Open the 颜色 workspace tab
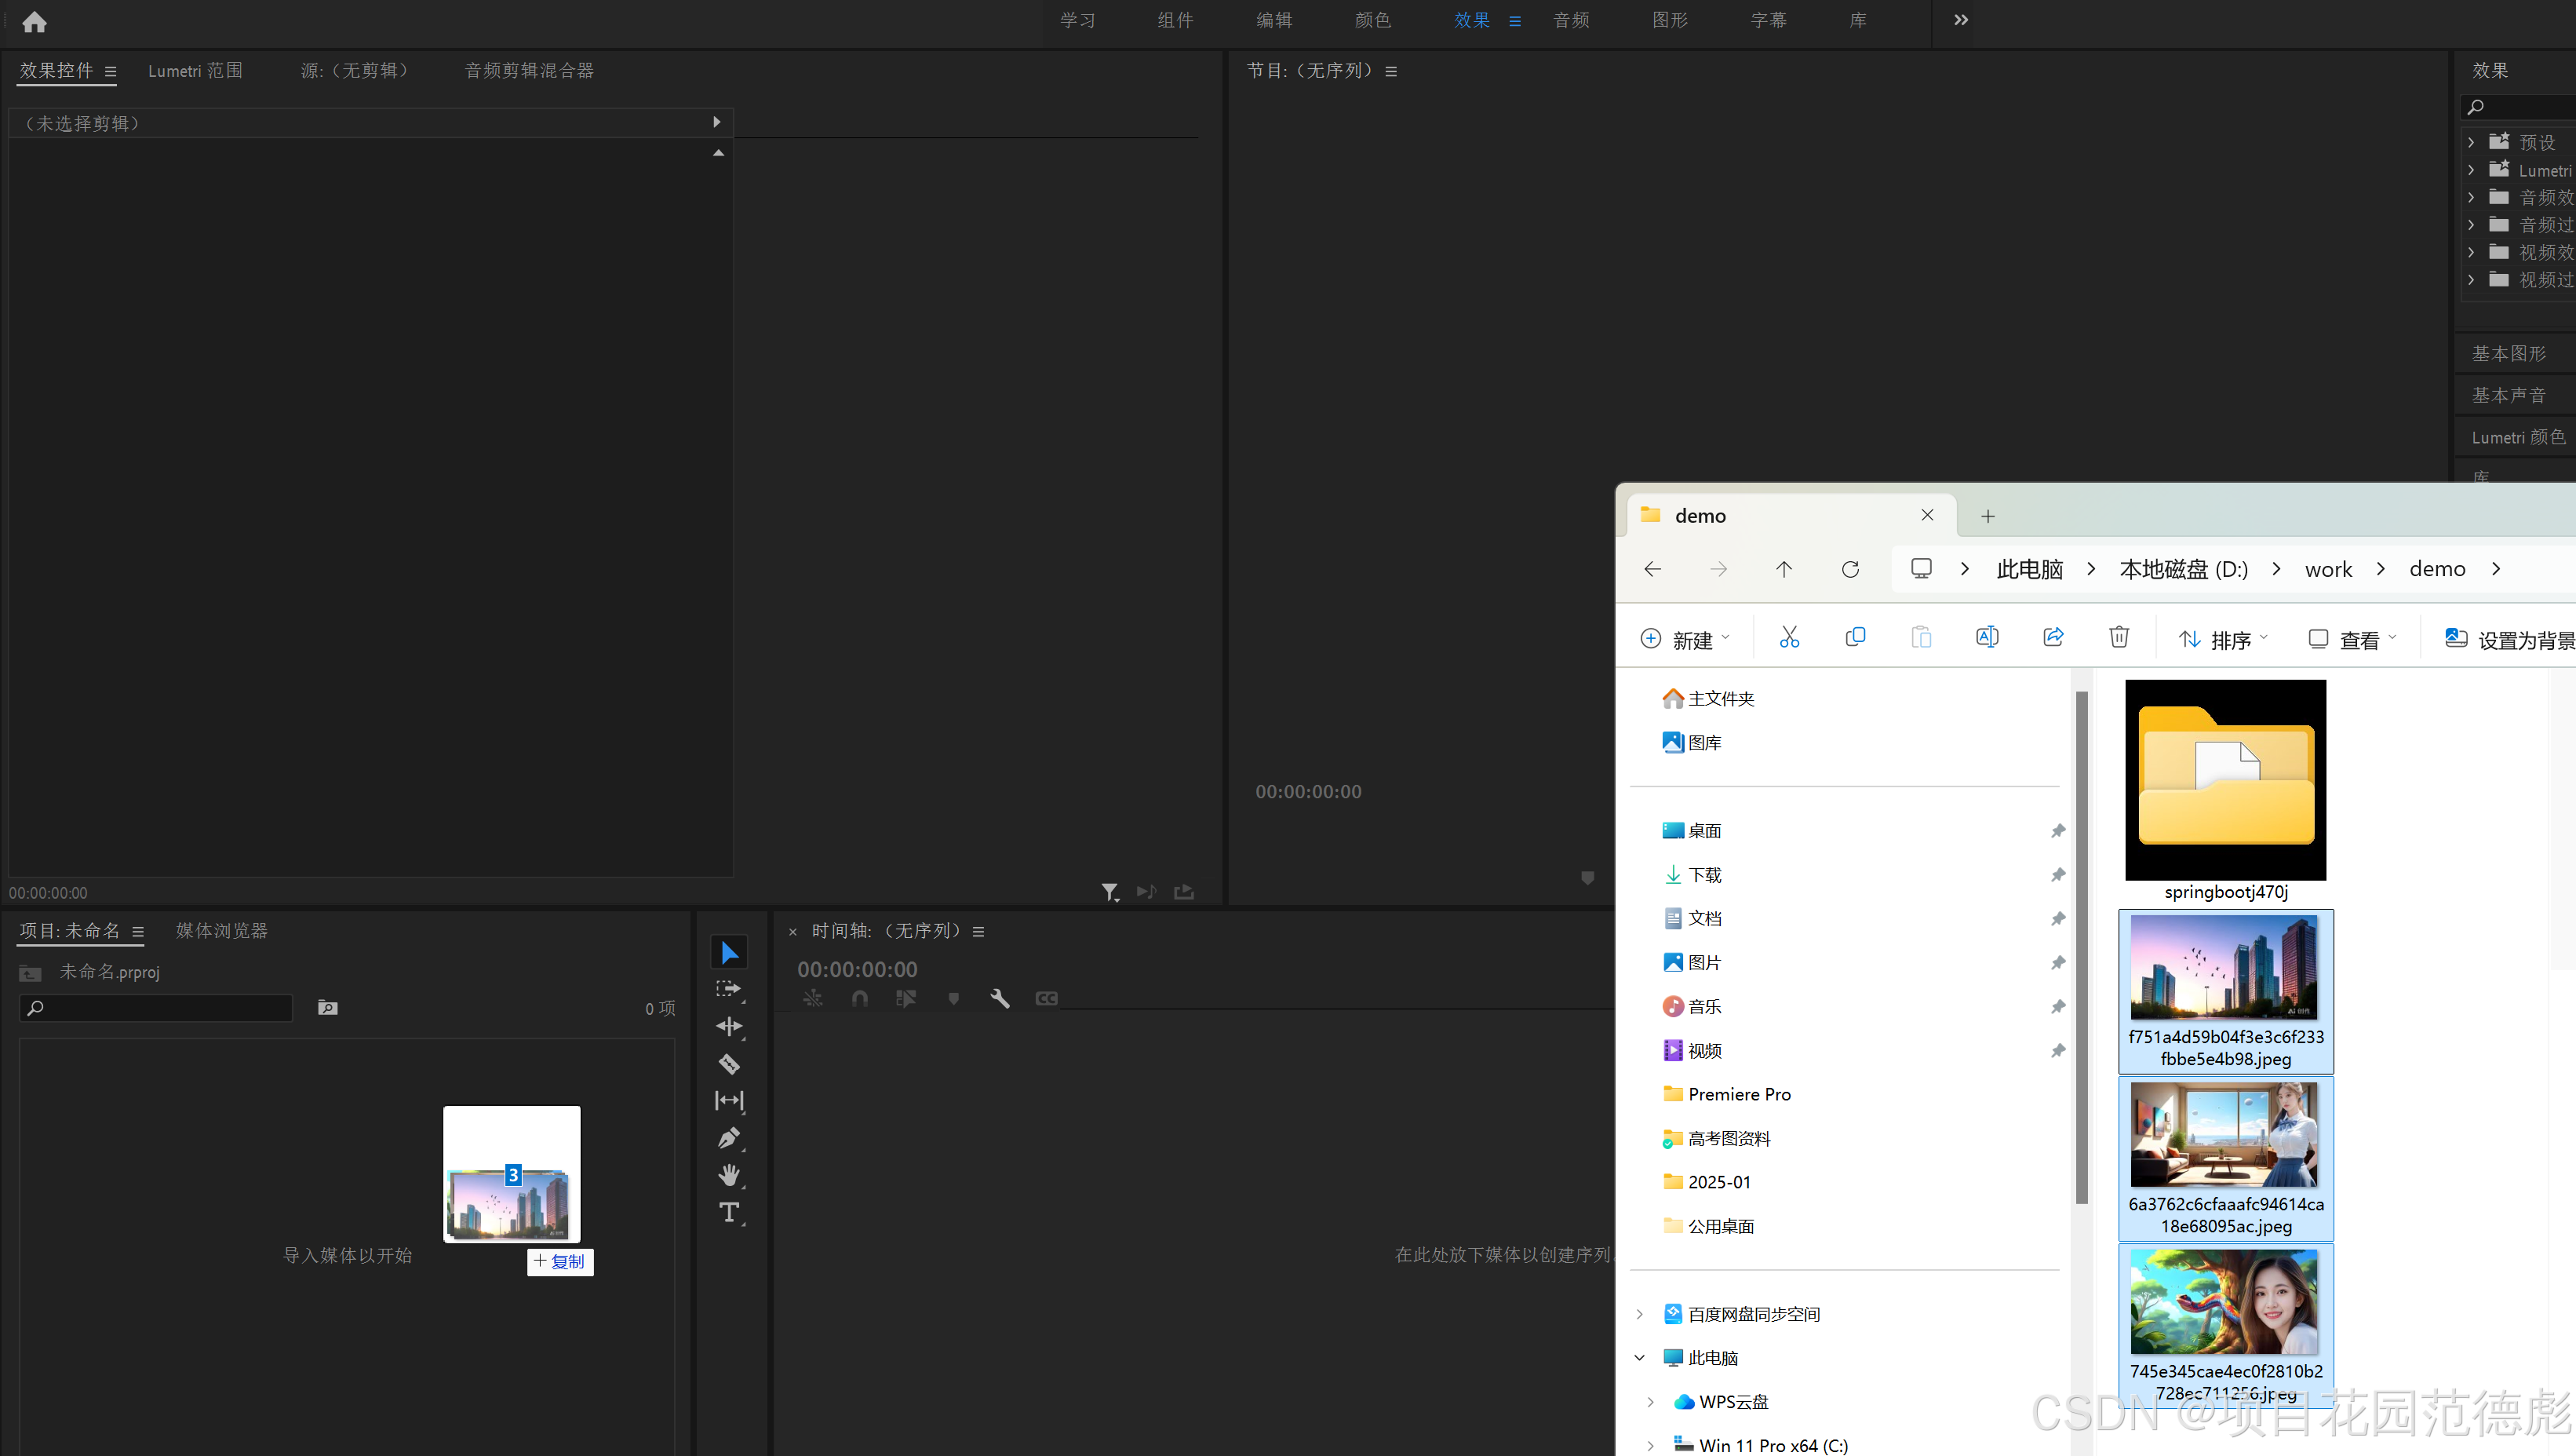Viewport: 2576px width, 1456px height. point(1372,20)
